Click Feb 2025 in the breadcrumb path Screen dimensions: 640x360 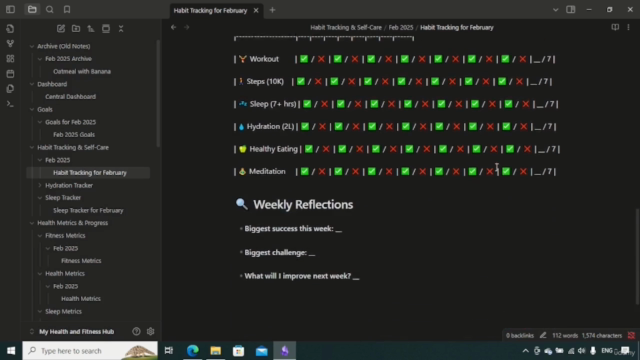400,27
